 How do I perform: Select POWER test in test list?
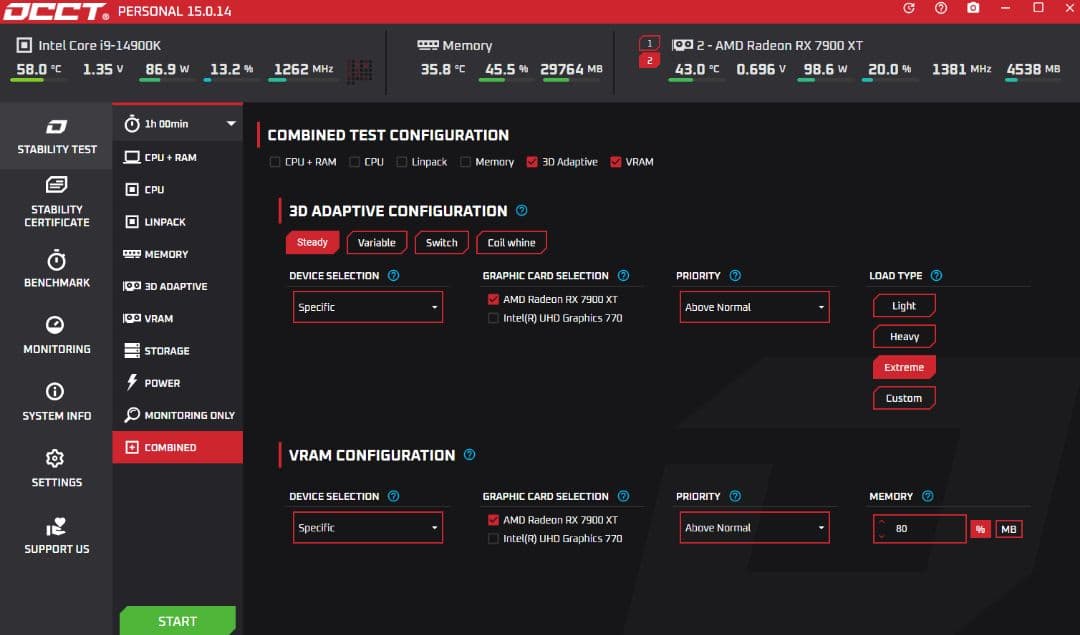pos(178,383)
